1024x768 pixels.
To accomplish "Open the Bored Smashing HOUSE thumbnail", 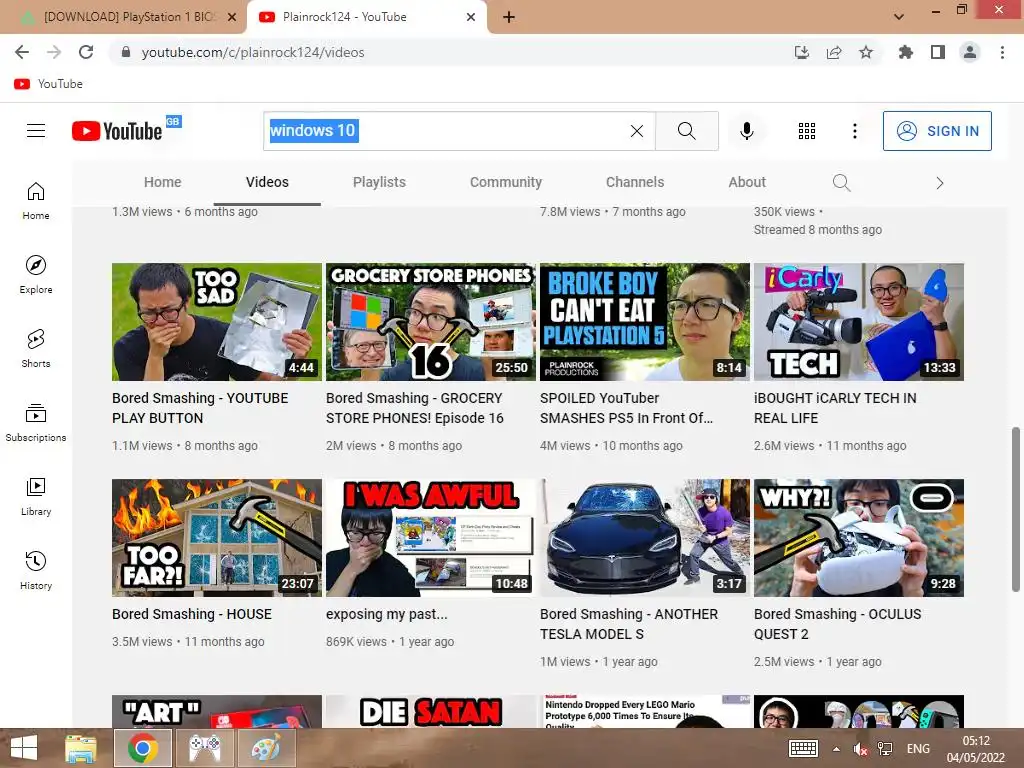I will pos(217,538).
